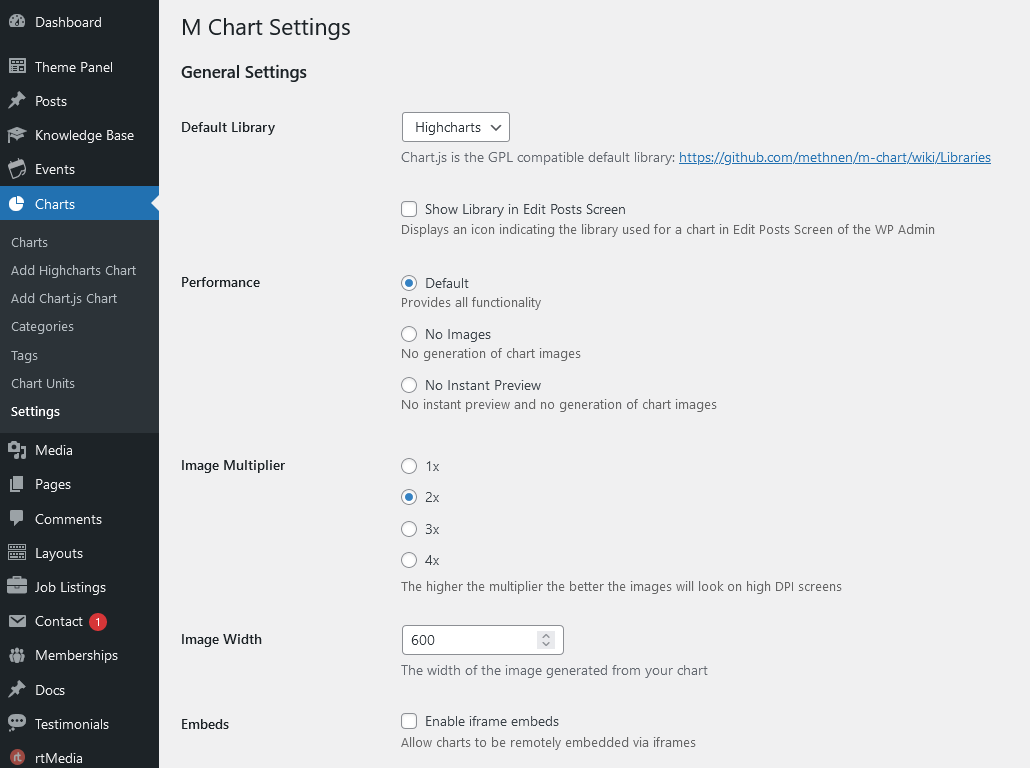Click the Dashboard gauge icon
Viewport: 1030px width, 768px height.
click(x=17, y=22)
